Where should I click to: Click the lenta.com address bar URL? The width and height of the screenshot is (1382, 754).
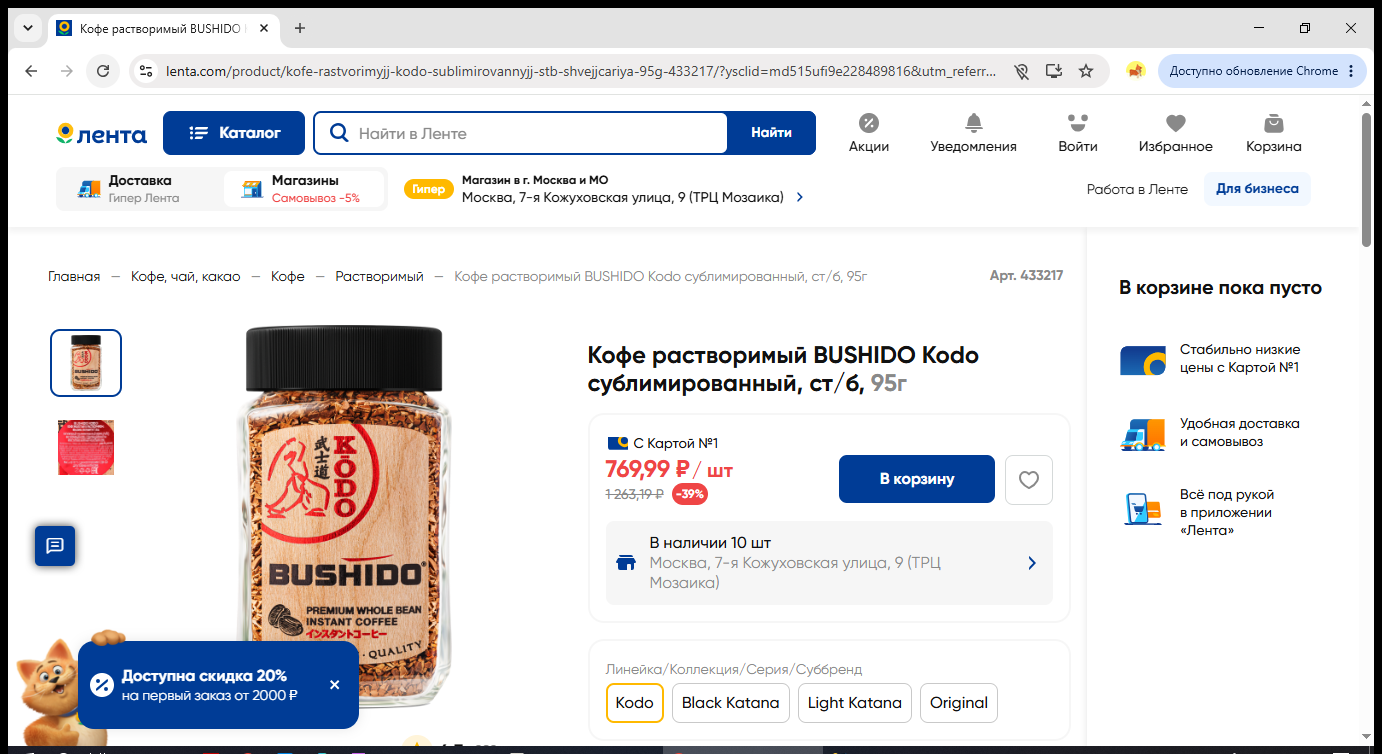point(581,71)
